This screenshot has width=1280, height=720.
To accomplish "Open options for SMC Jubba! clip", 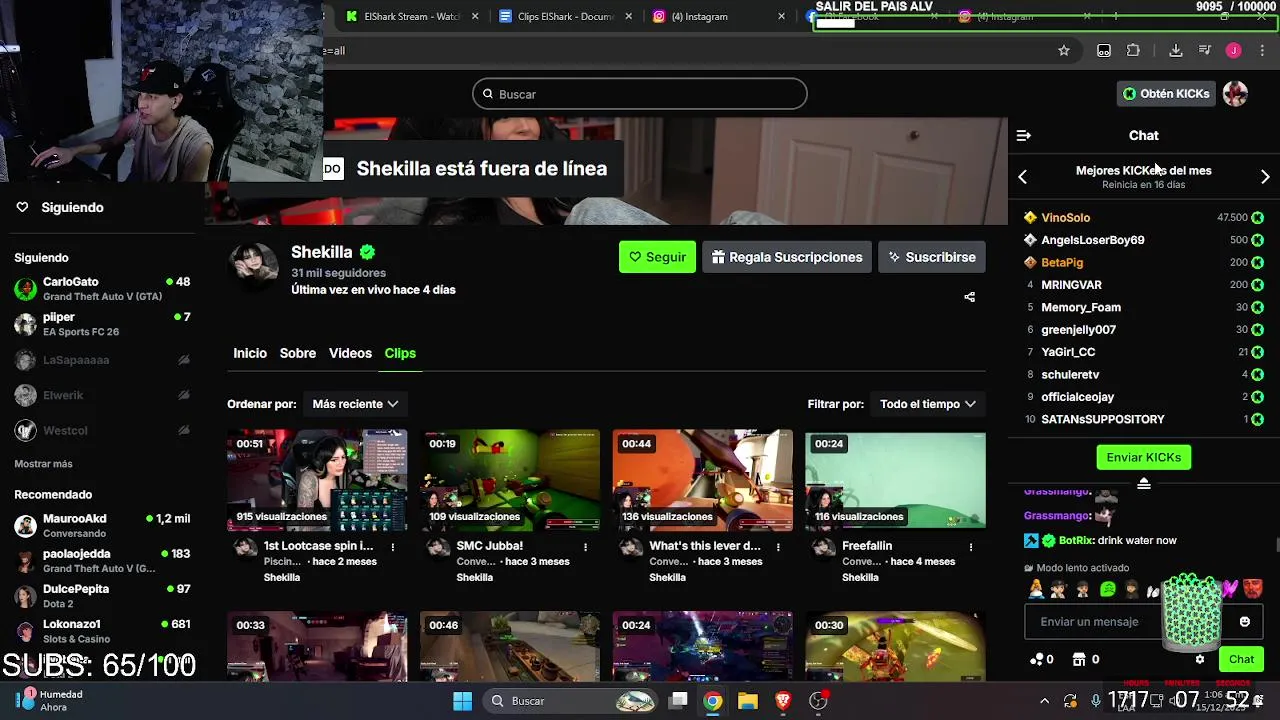I will (586, 547).
